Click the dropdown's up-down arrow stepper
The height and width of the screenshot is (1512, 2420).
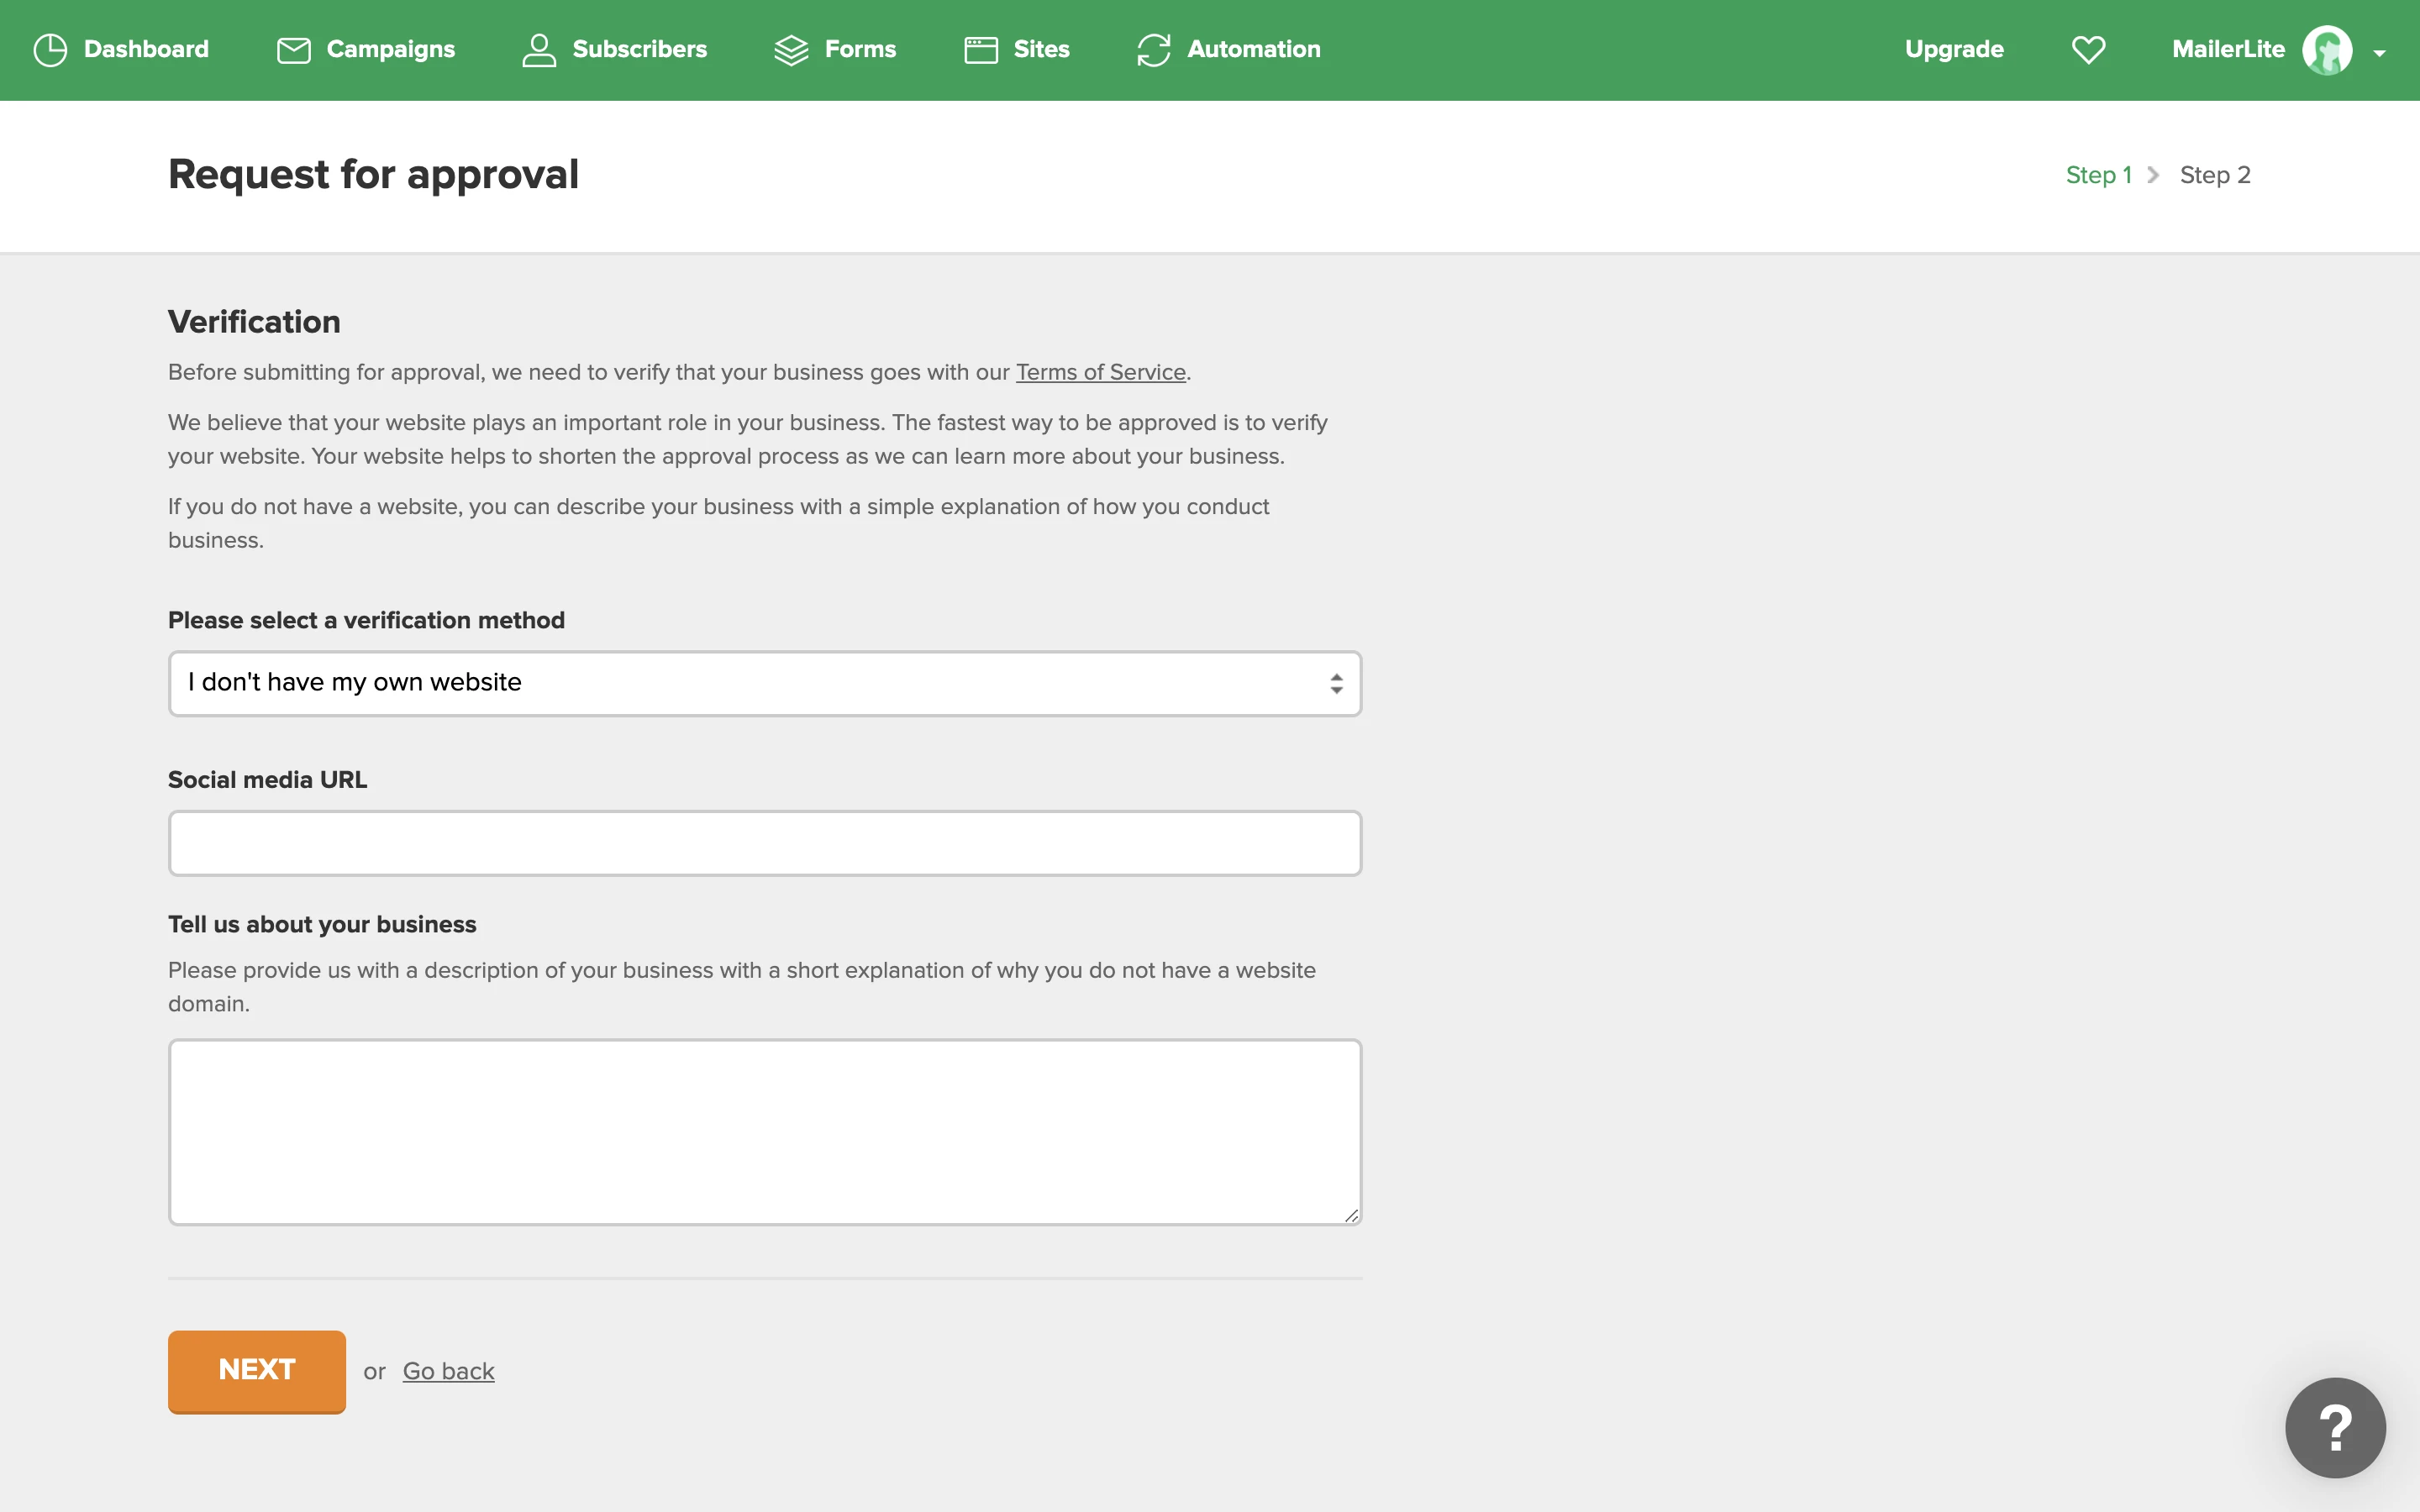point(1336,683)
